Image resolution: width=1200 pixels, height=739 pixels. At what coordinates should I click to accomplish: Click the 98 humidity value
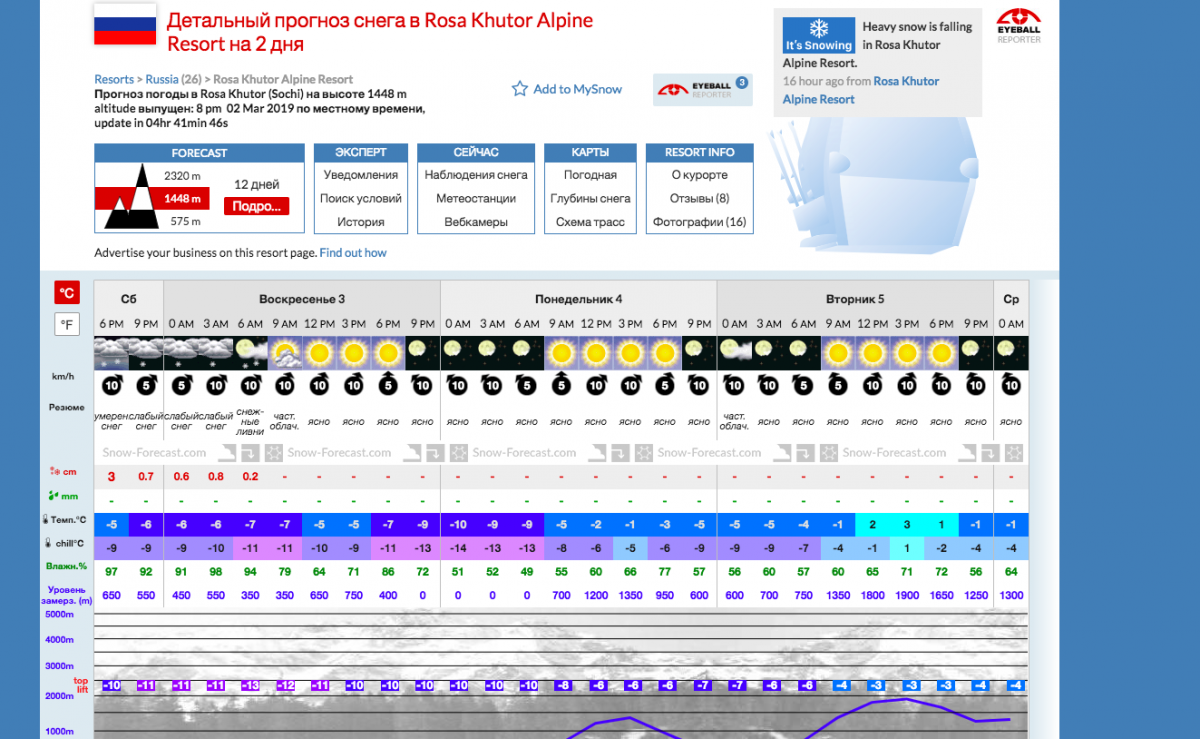pyautogui.click(x=215, y=571)
